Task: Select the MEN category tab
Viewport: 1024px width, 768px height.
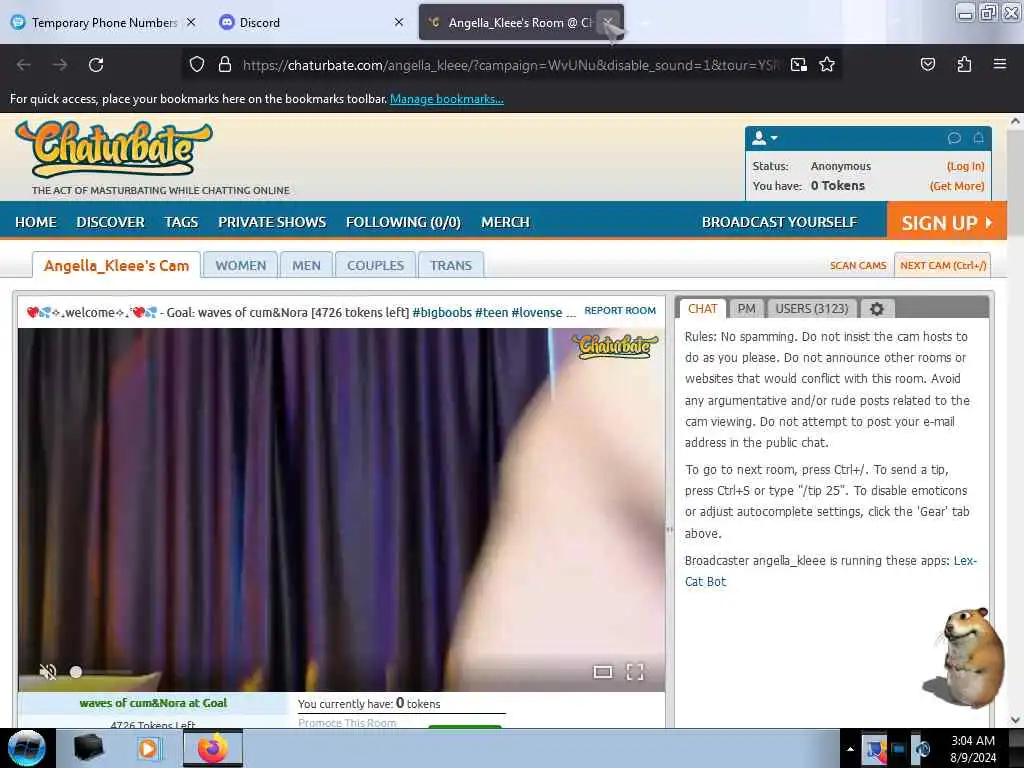Action: coord(306,265)
